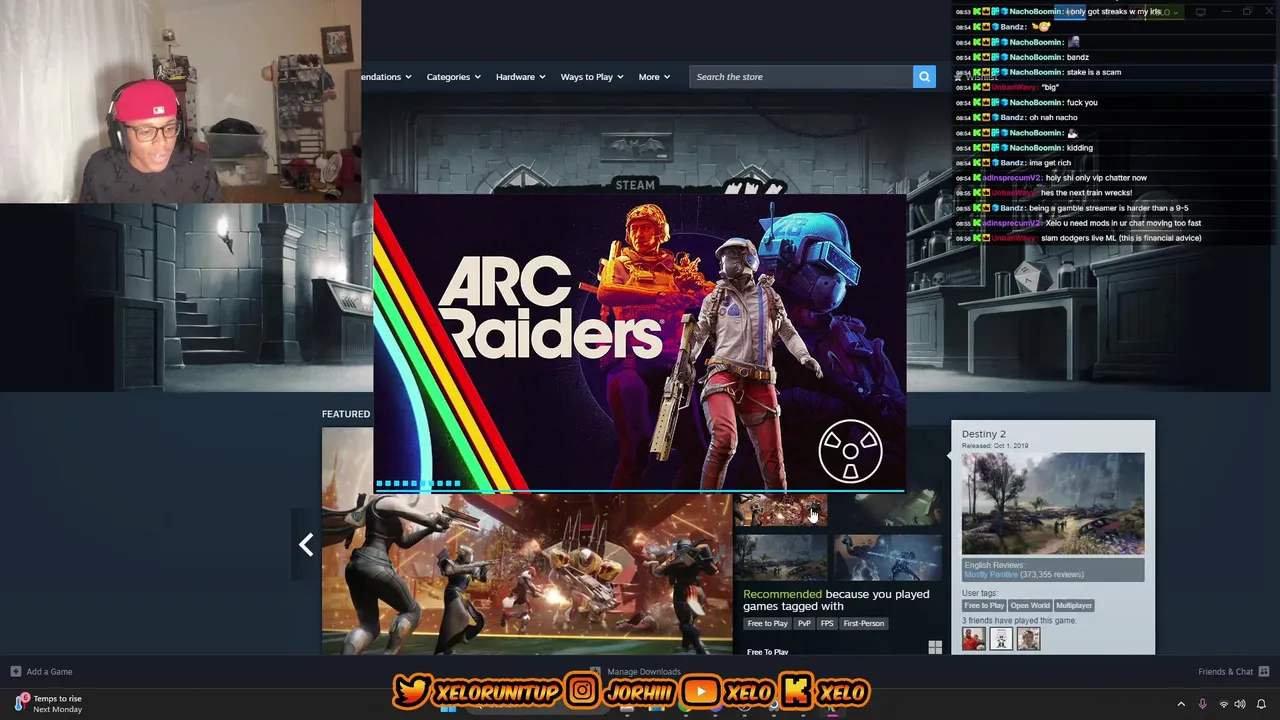Click the bottom-left Destiny 2 landscape thumbnail
1280x720 pixels.
pyautogui.click(x=780, y=557)
